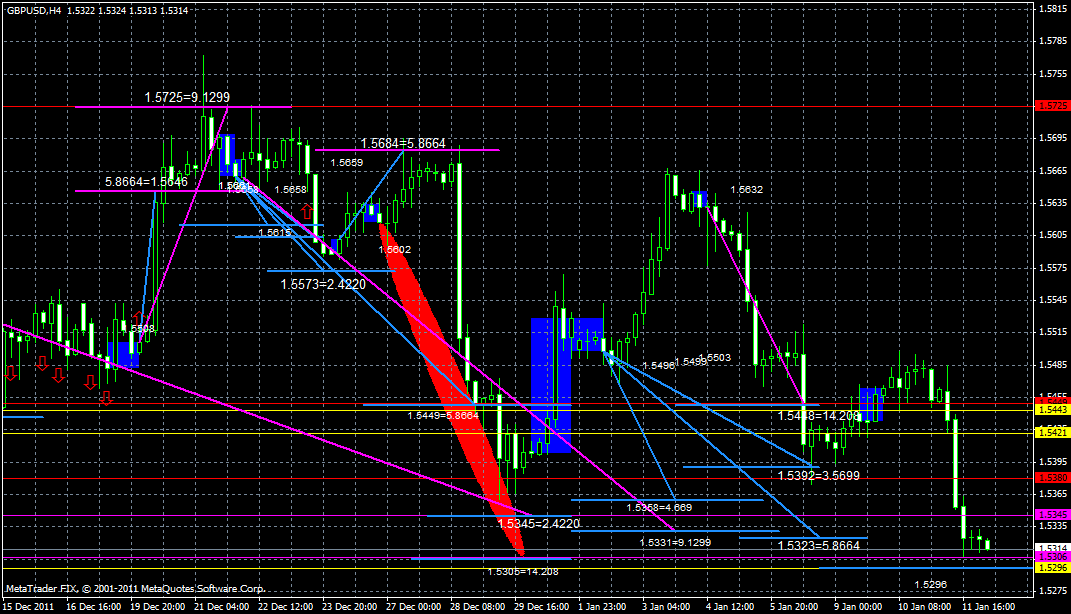Click the small blue box above the 1.5602 label
The image size is (1071, 614).
coord(371,212)
